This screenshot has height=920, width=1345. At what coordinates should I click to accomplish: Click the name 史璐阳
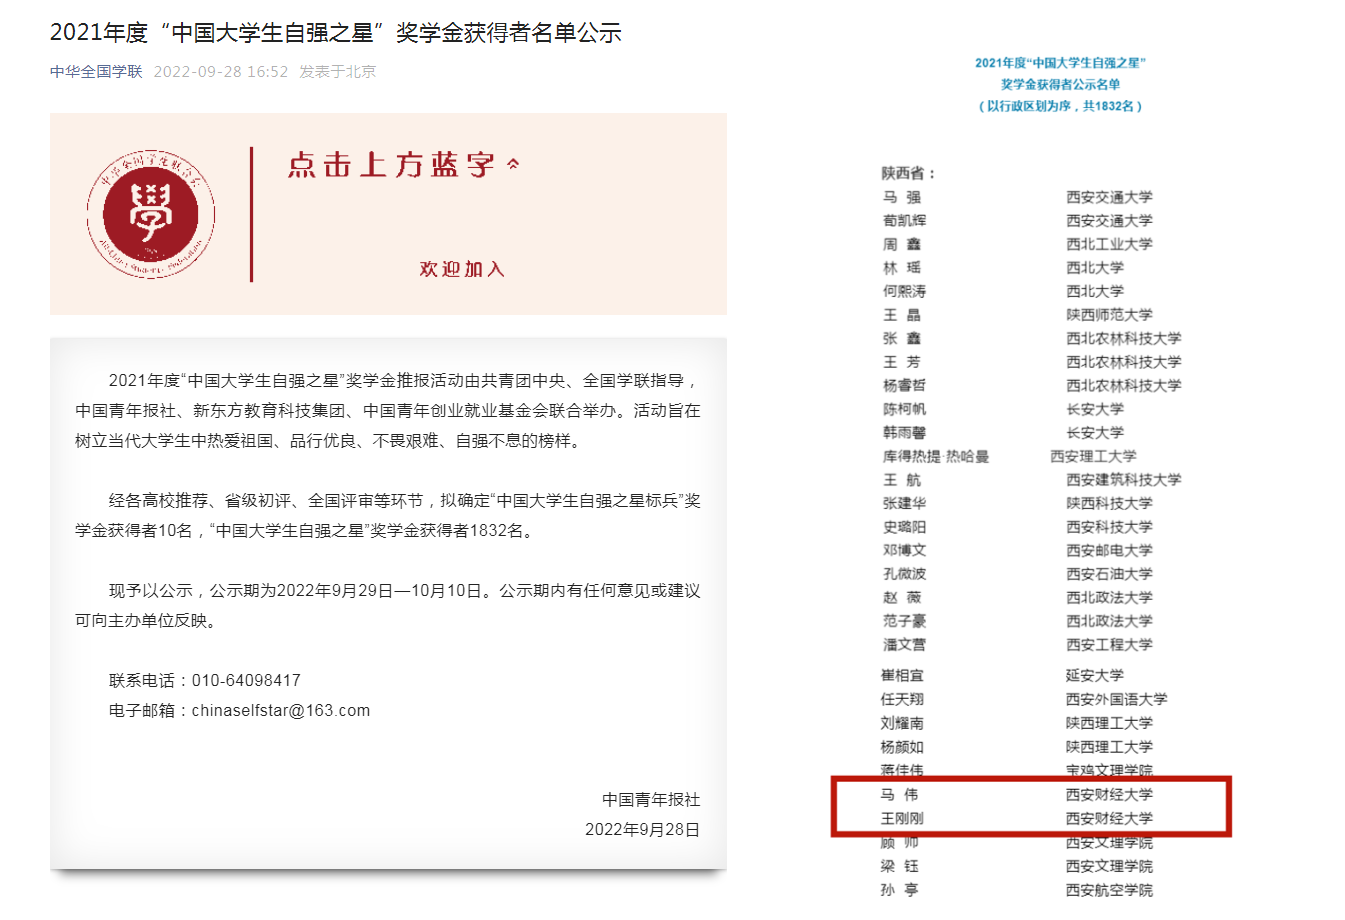click(x=904, y=527)
